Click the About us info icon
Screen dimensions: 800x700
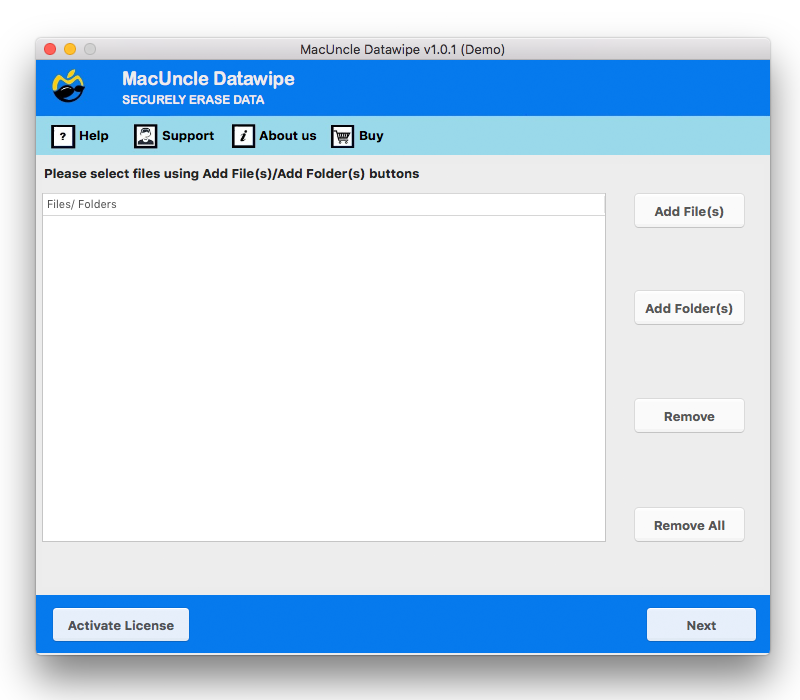click(243, 136)
